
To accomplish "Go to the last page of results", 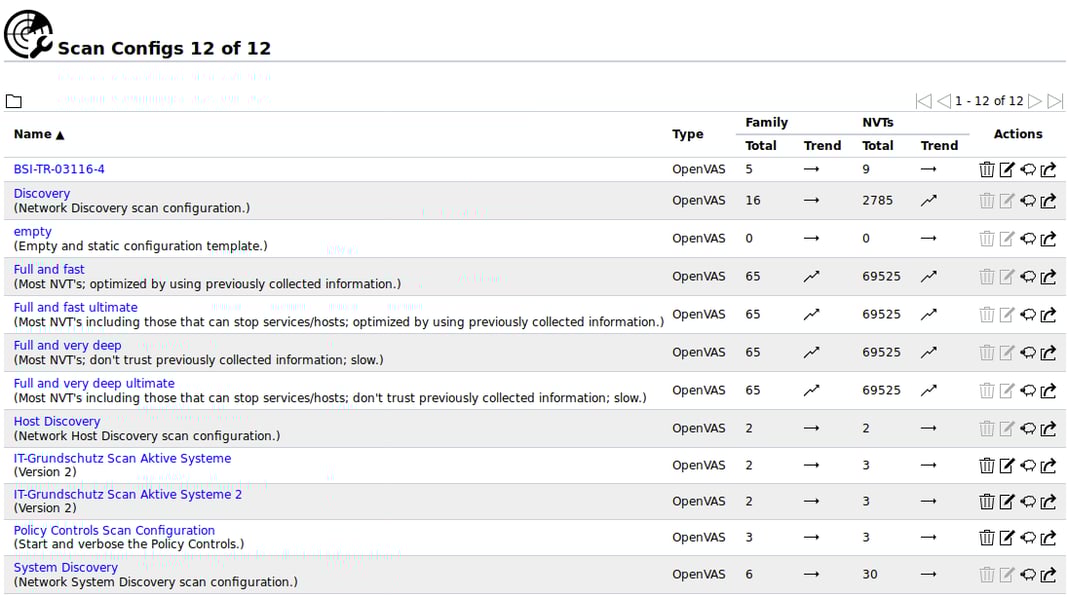I will coord(1056,100).
